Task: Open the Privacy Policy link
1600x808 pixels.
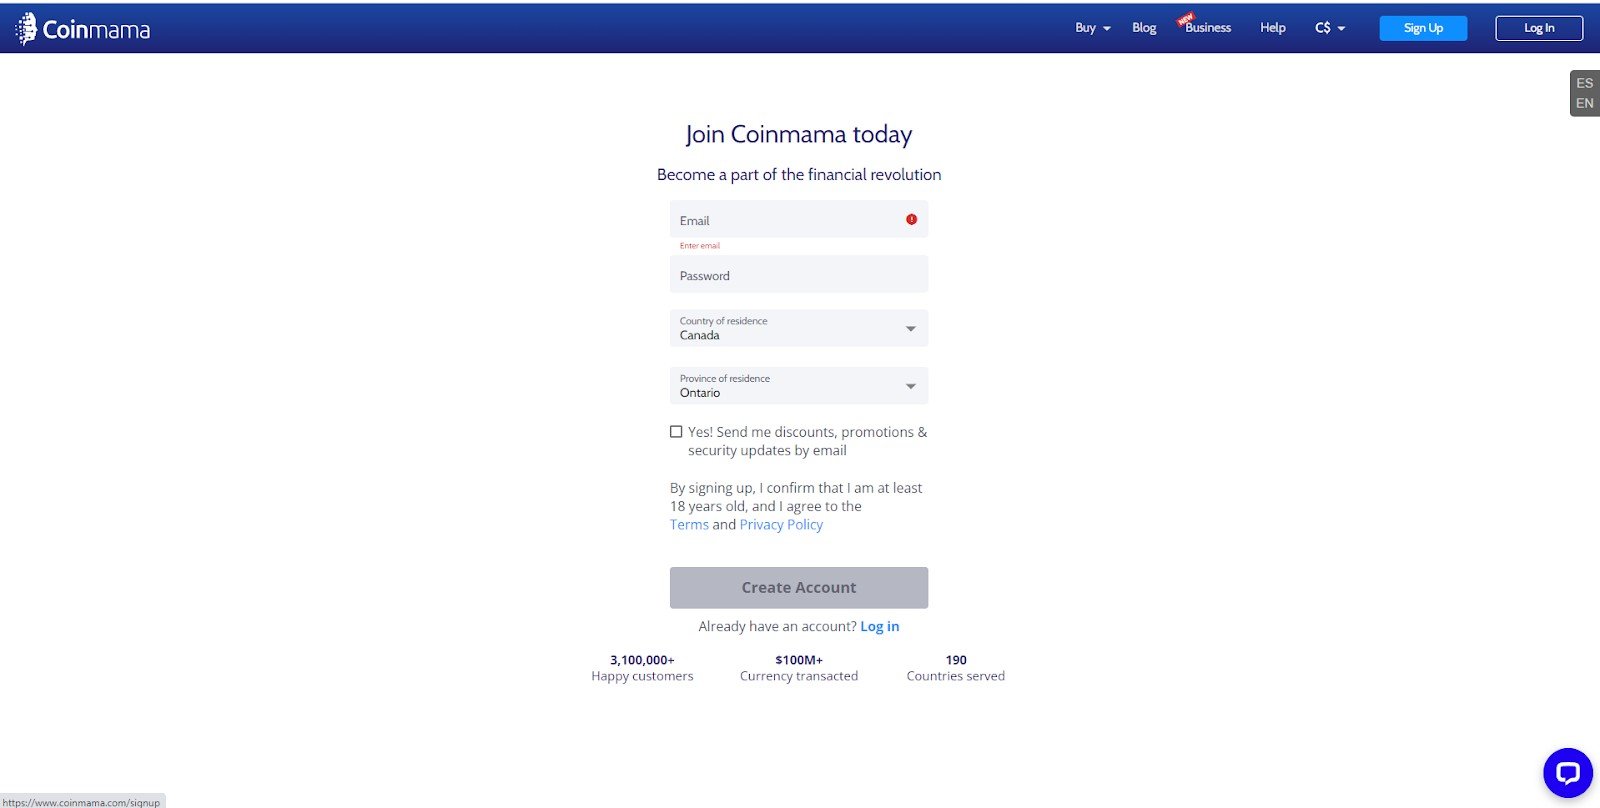Action: pos(781,525)
